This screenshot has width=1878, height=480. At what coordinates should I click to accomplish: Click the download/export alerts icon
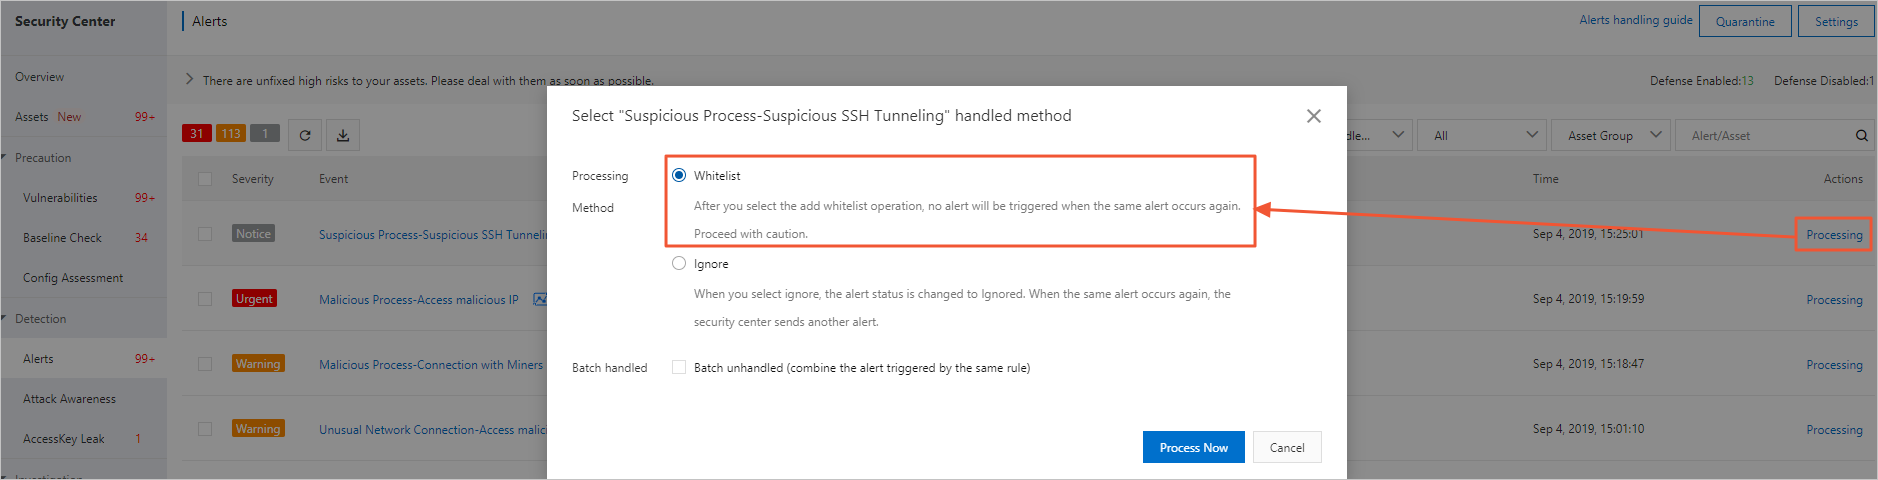click(x=343, y=135)
